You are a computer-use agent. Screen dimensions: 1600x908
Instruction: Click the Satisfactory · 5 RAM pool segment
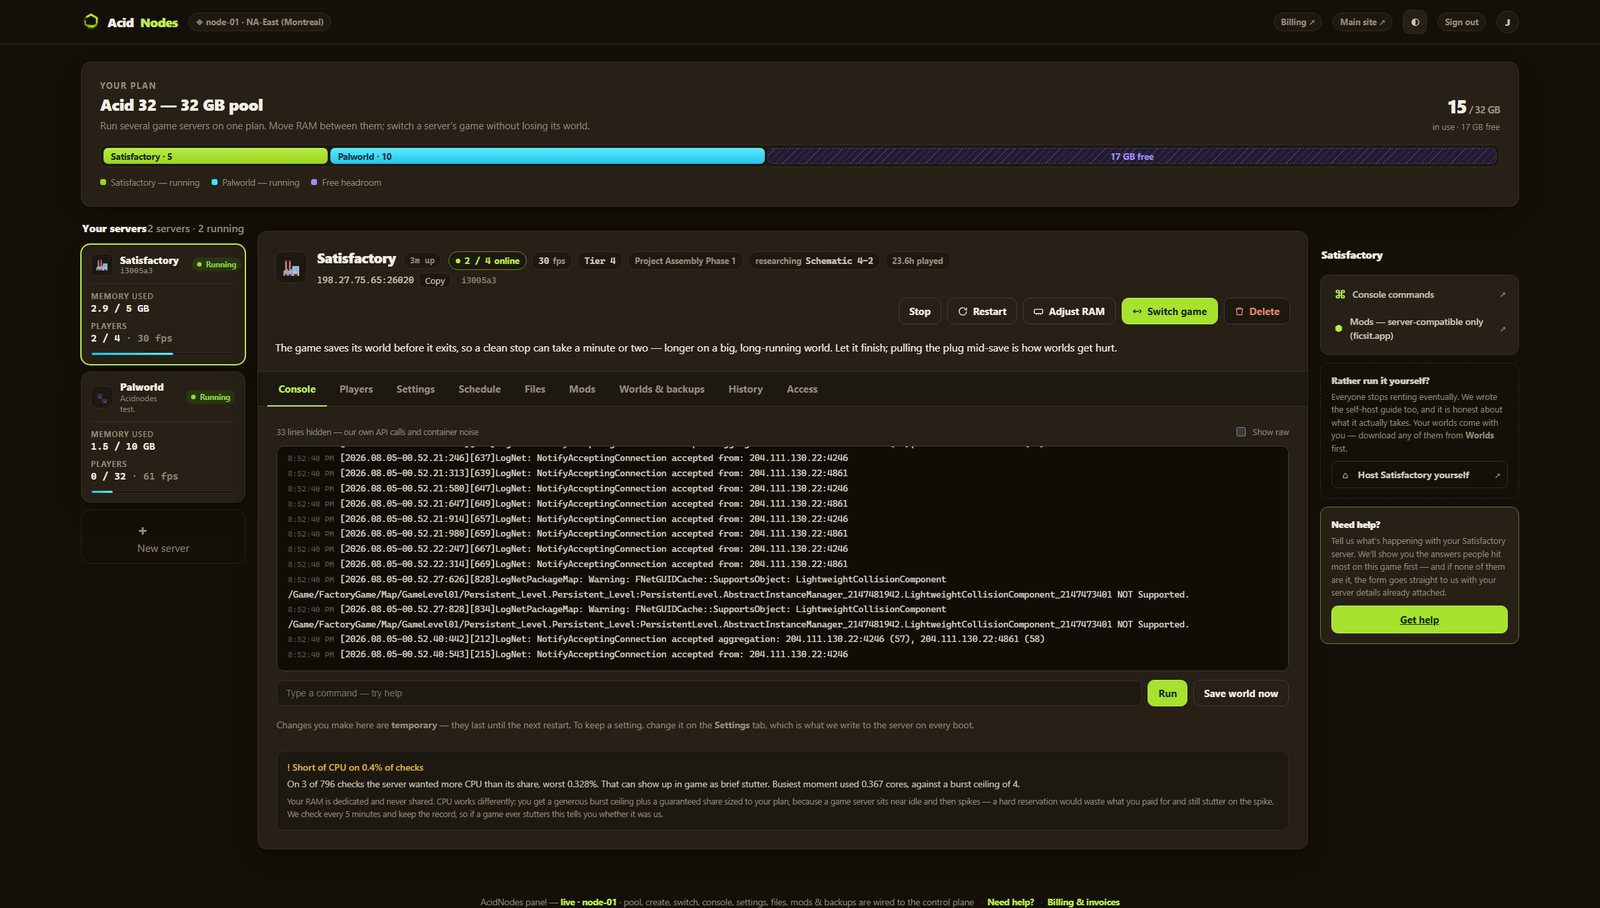(x=215, y=156)
